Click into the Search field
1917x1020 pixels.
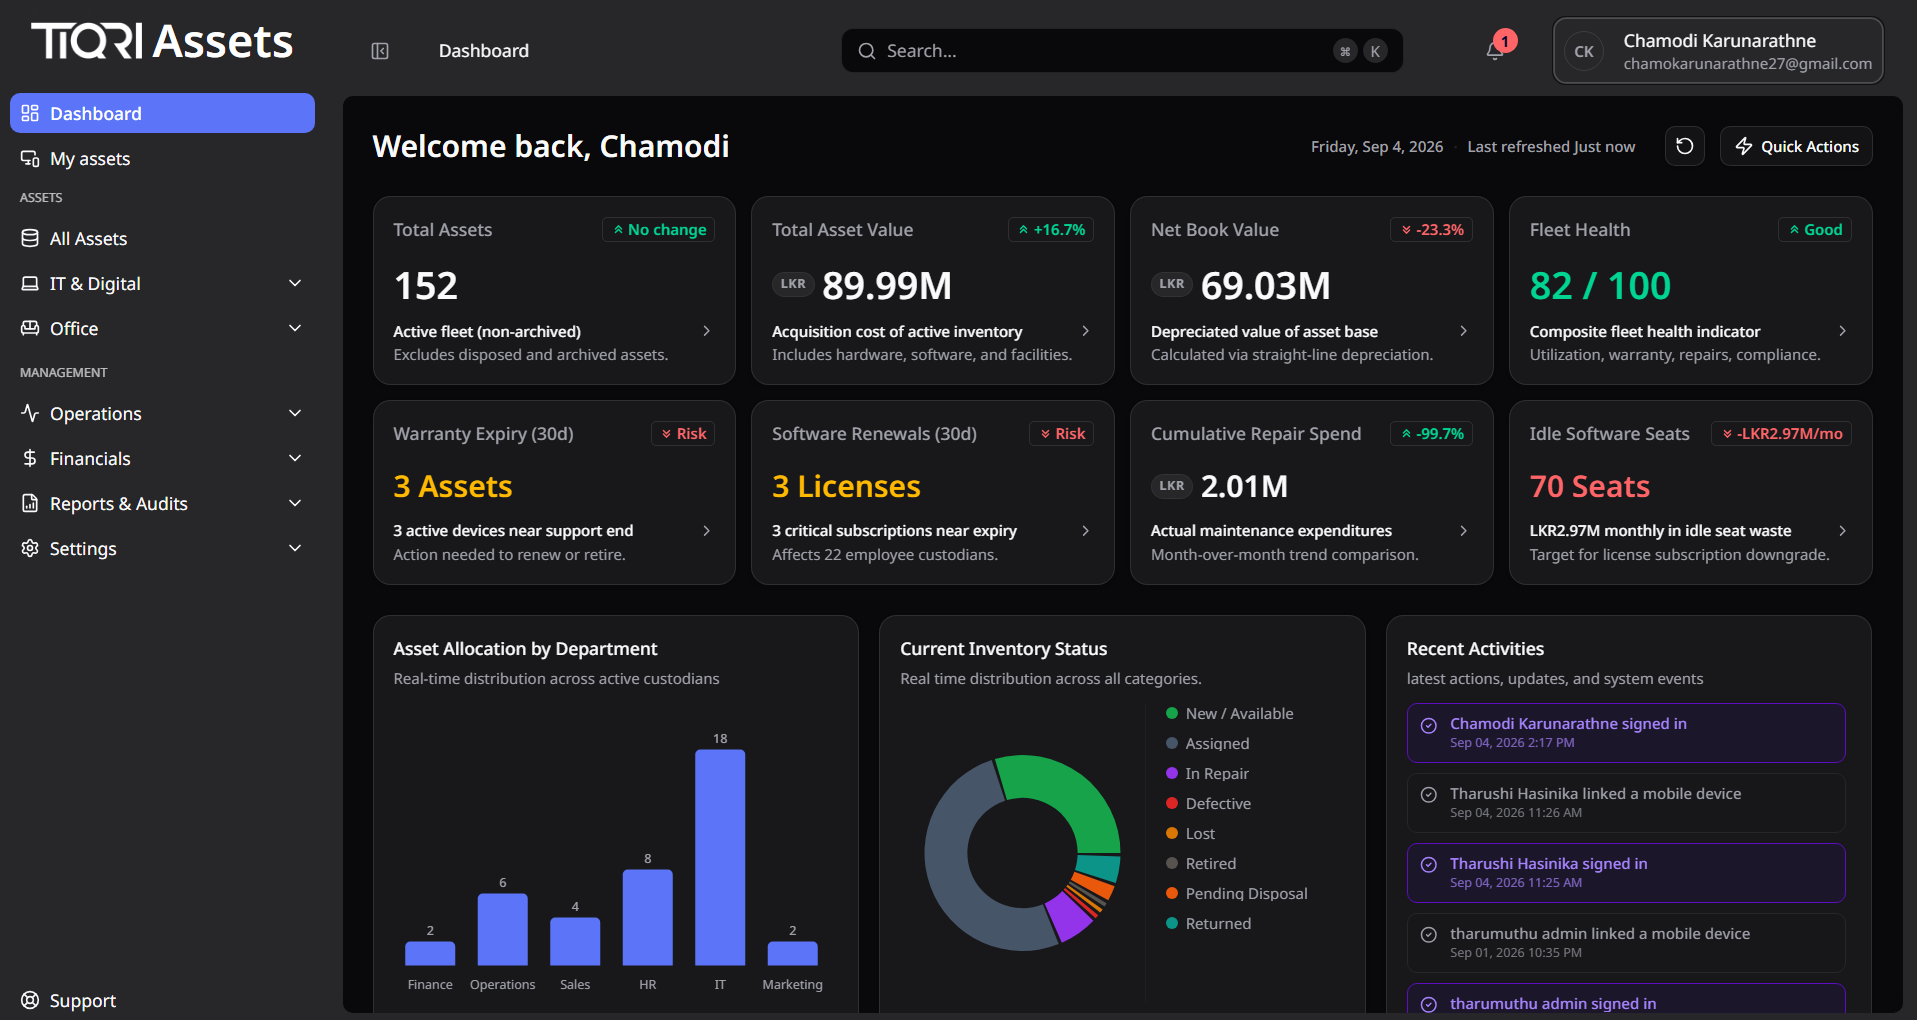[x=1122, y=51]
